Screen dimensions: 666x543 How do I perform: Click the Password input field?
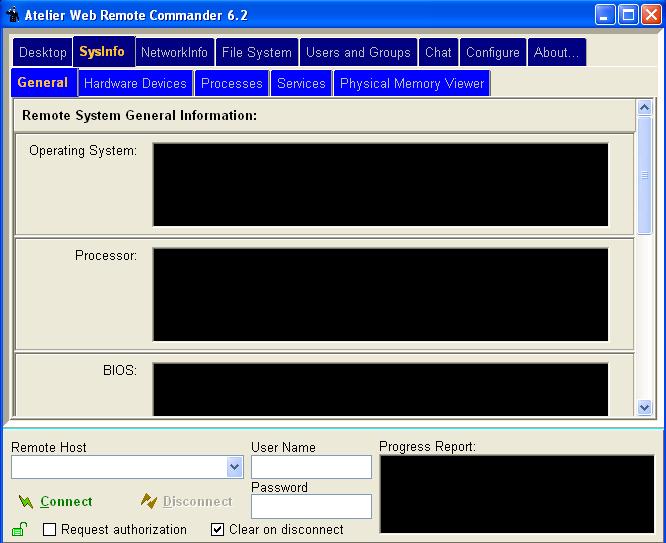tap(311, 506)
